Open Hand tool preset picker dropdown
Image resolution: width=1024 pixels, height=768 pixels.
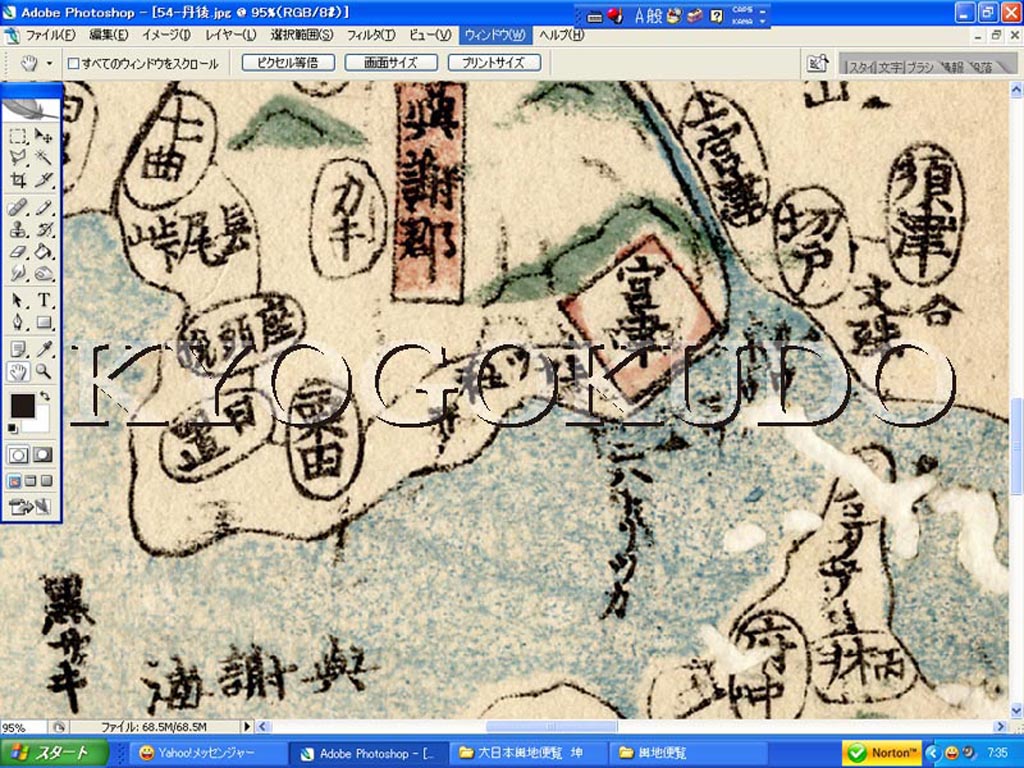(49, 63)
